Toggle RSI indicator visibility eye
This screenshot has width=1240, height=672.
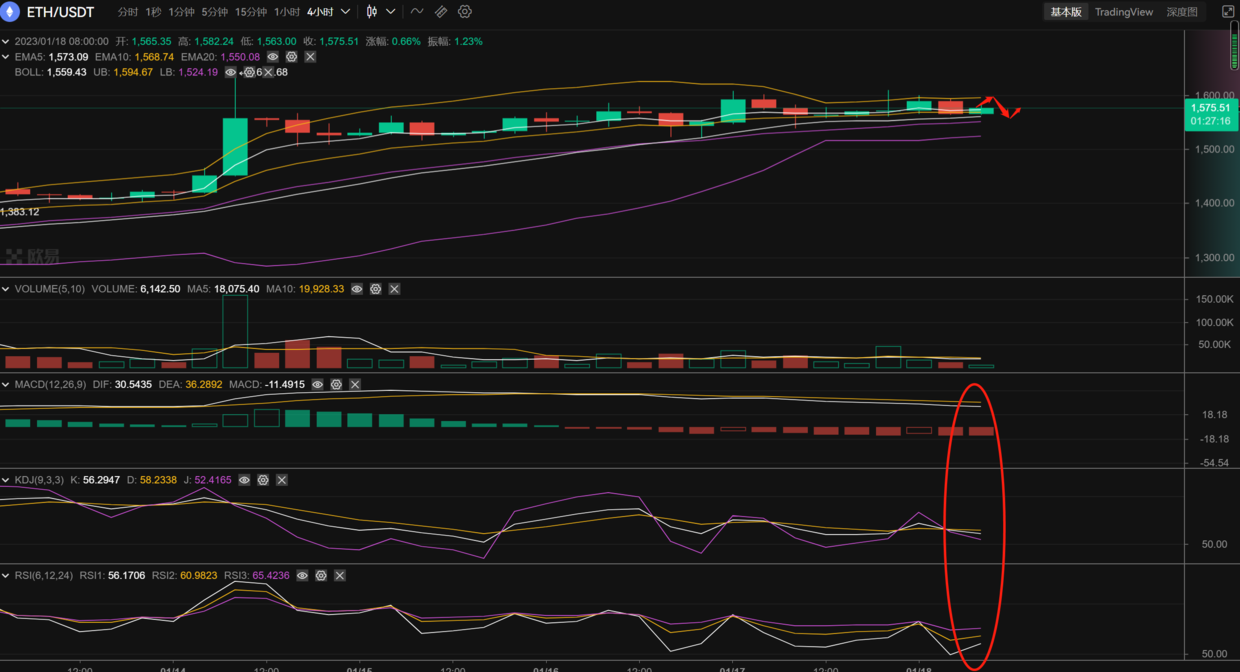click(302, 576)
